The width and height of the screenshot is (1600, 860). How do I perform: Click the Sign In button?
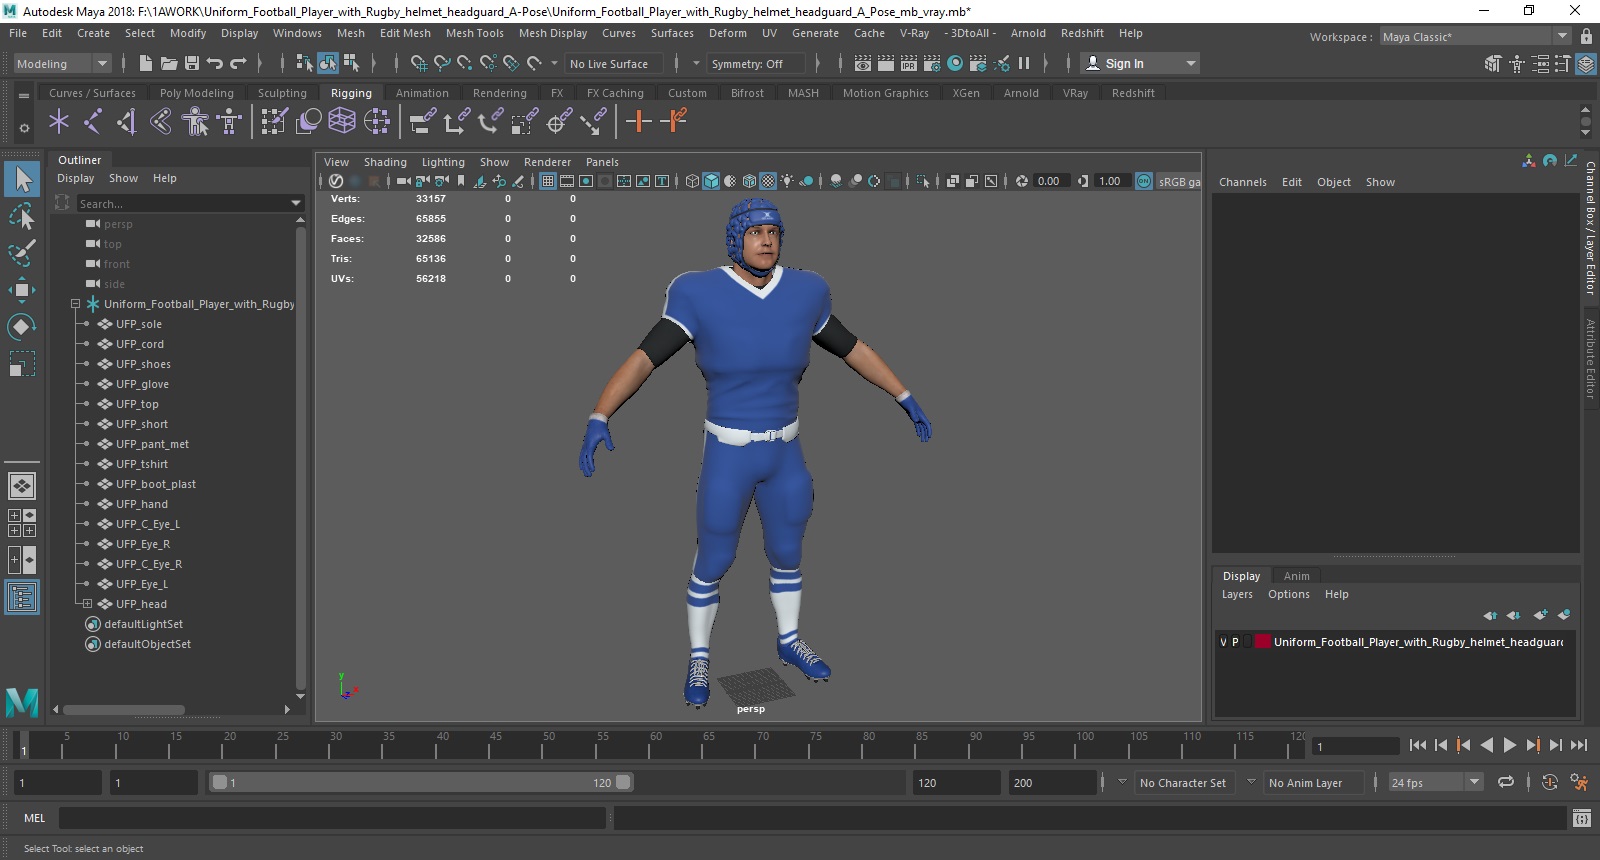coord(1124,64)
